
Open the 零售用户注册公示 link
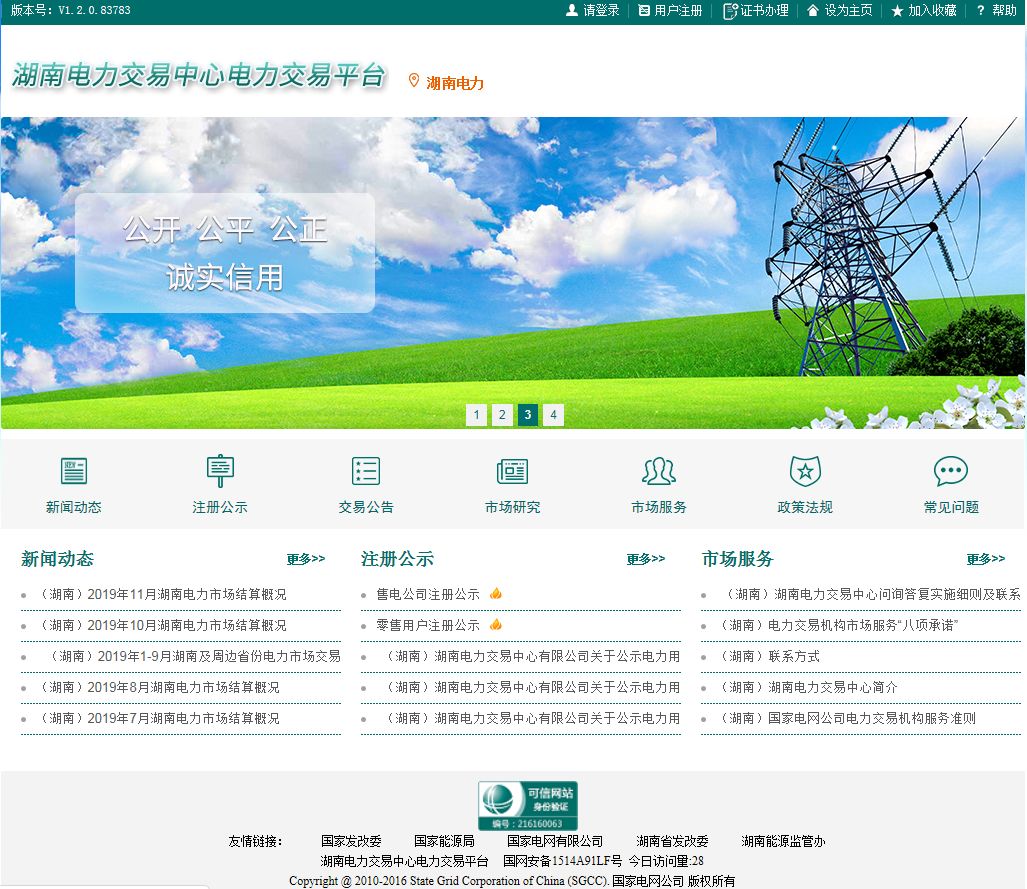428,625
